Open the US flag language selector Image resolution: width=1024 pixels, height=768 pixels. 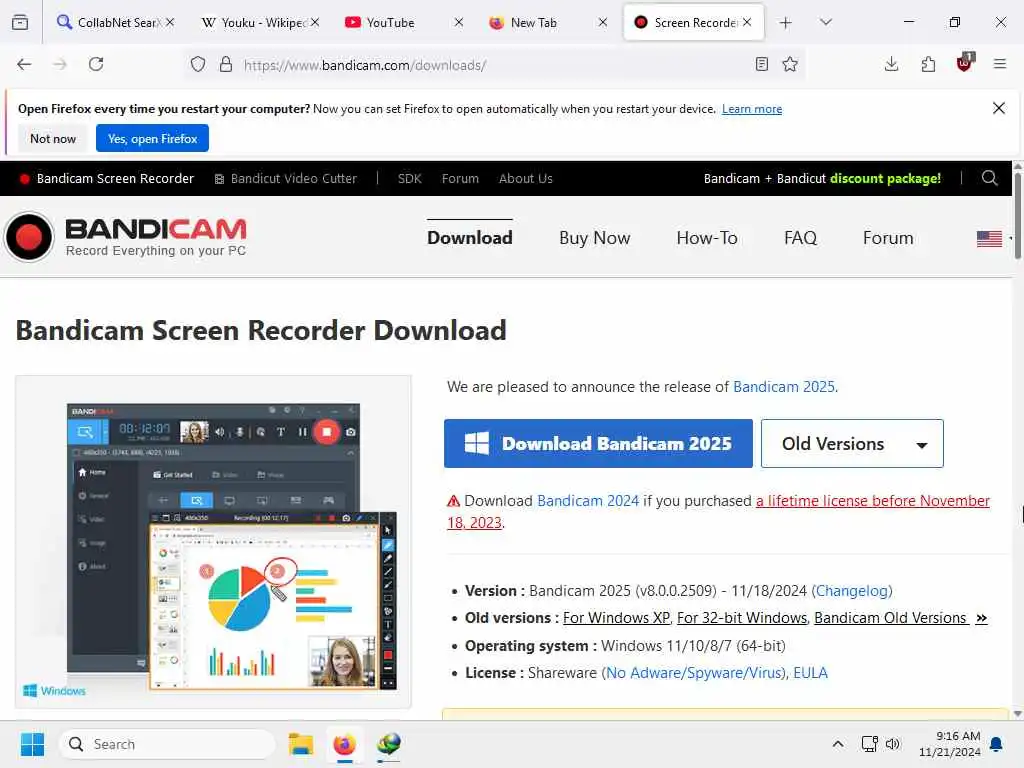(989, 238)
